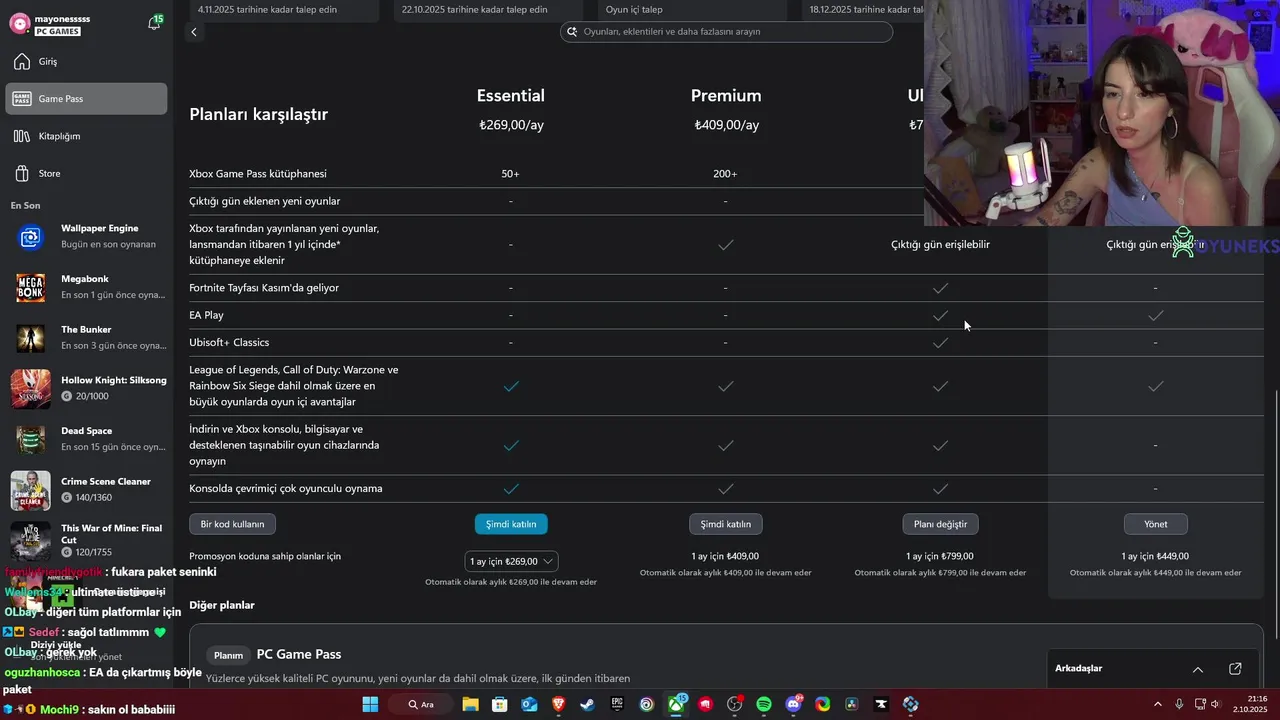Open Kitaplığım library section
Image resolution: width=1280 pixels, height=720 pixels.
coord(86,136)
